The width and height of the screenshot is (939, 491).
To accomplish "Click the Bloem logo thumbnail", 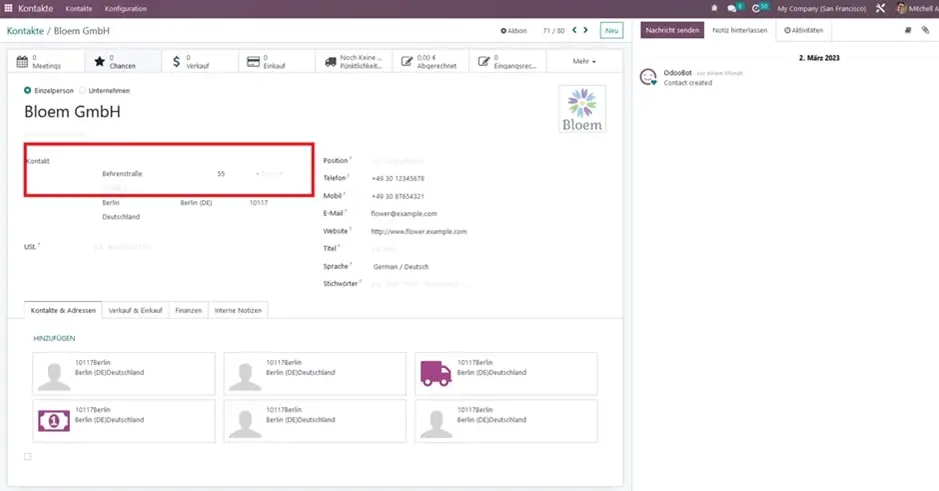I will pos(582,109).
